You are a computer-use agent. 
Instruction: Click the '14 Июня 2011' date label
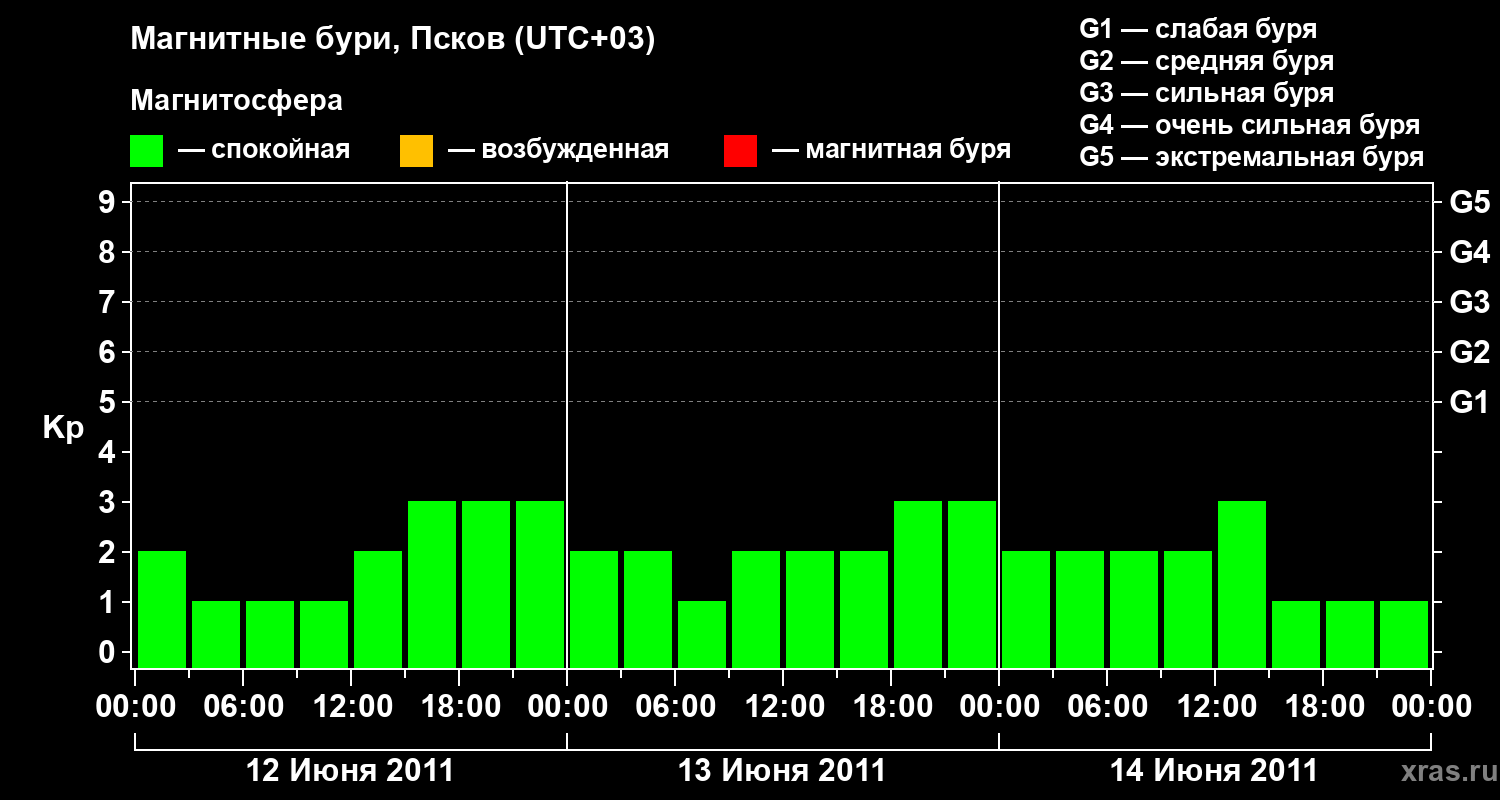[x=1214, y=771]
